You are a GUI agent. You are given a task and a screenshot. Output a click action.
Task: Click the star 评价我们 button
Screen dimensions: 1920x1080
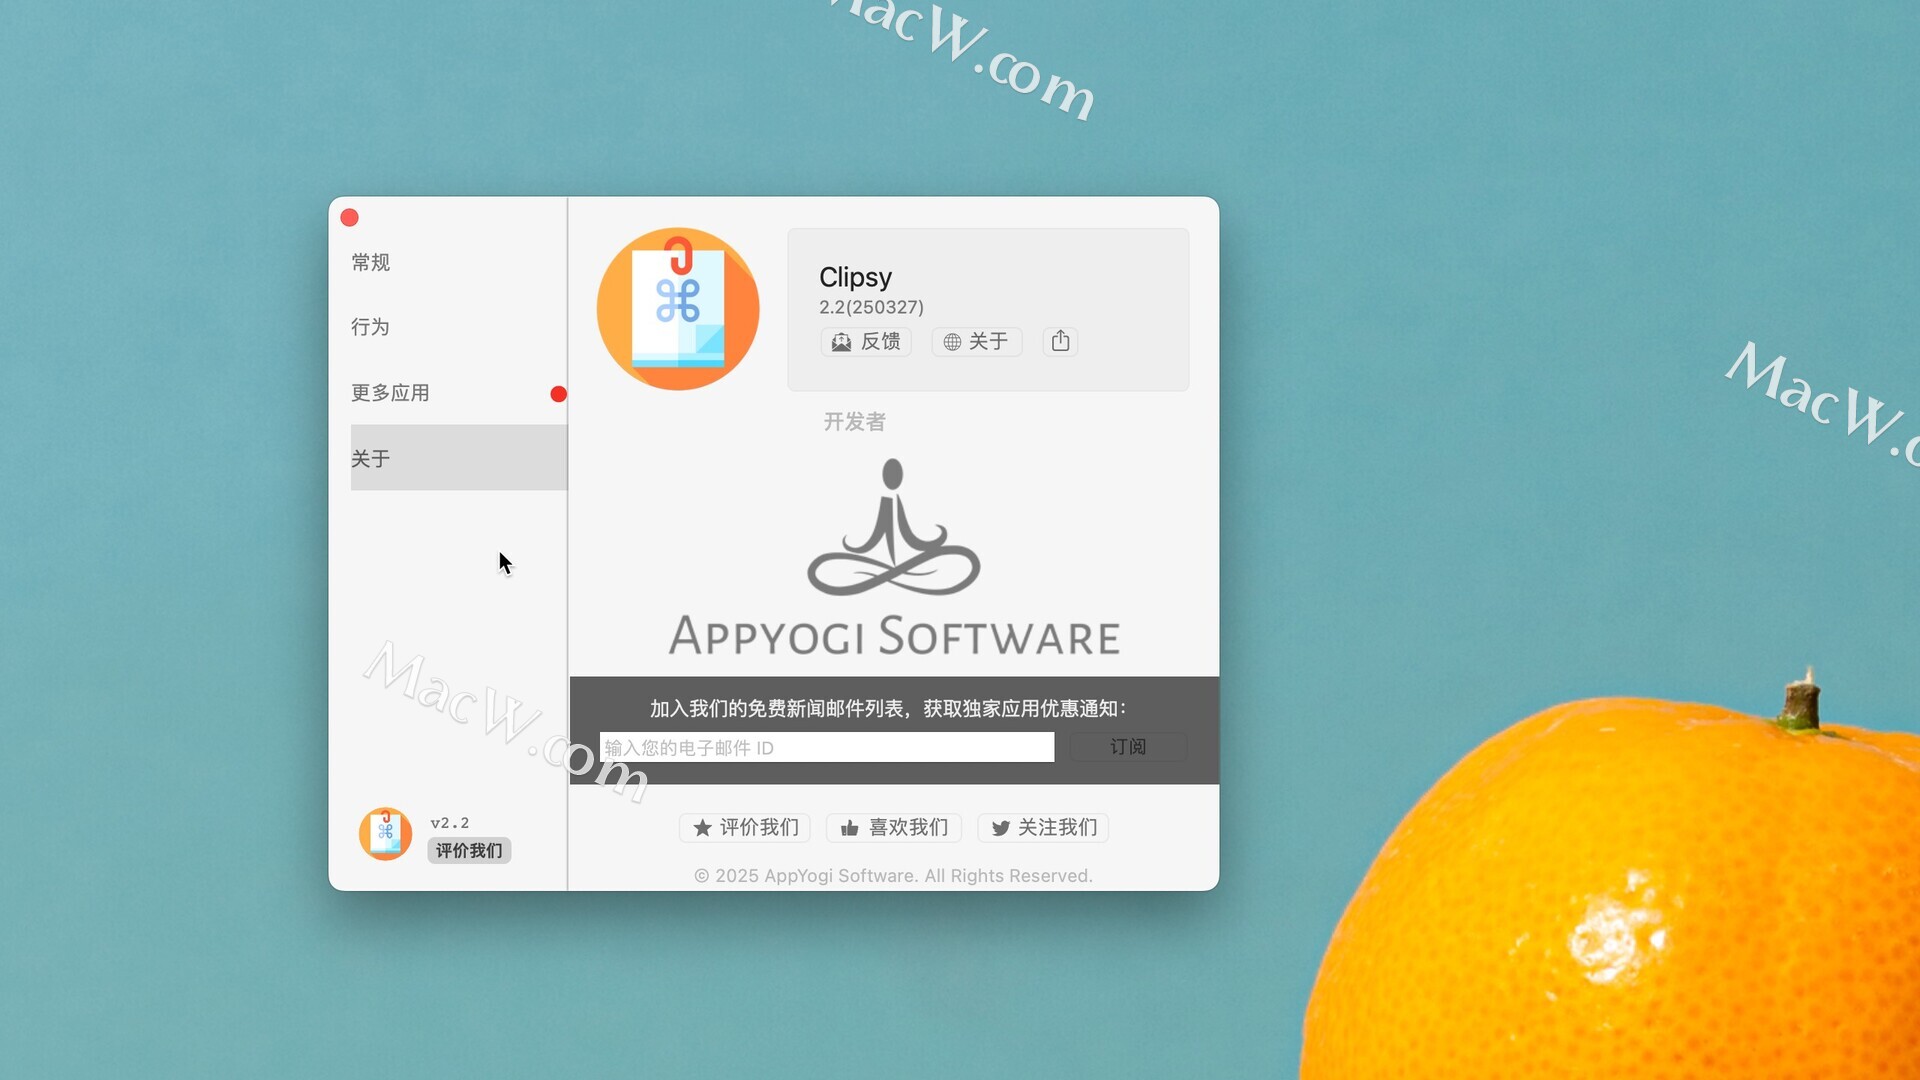pos(745,828)
